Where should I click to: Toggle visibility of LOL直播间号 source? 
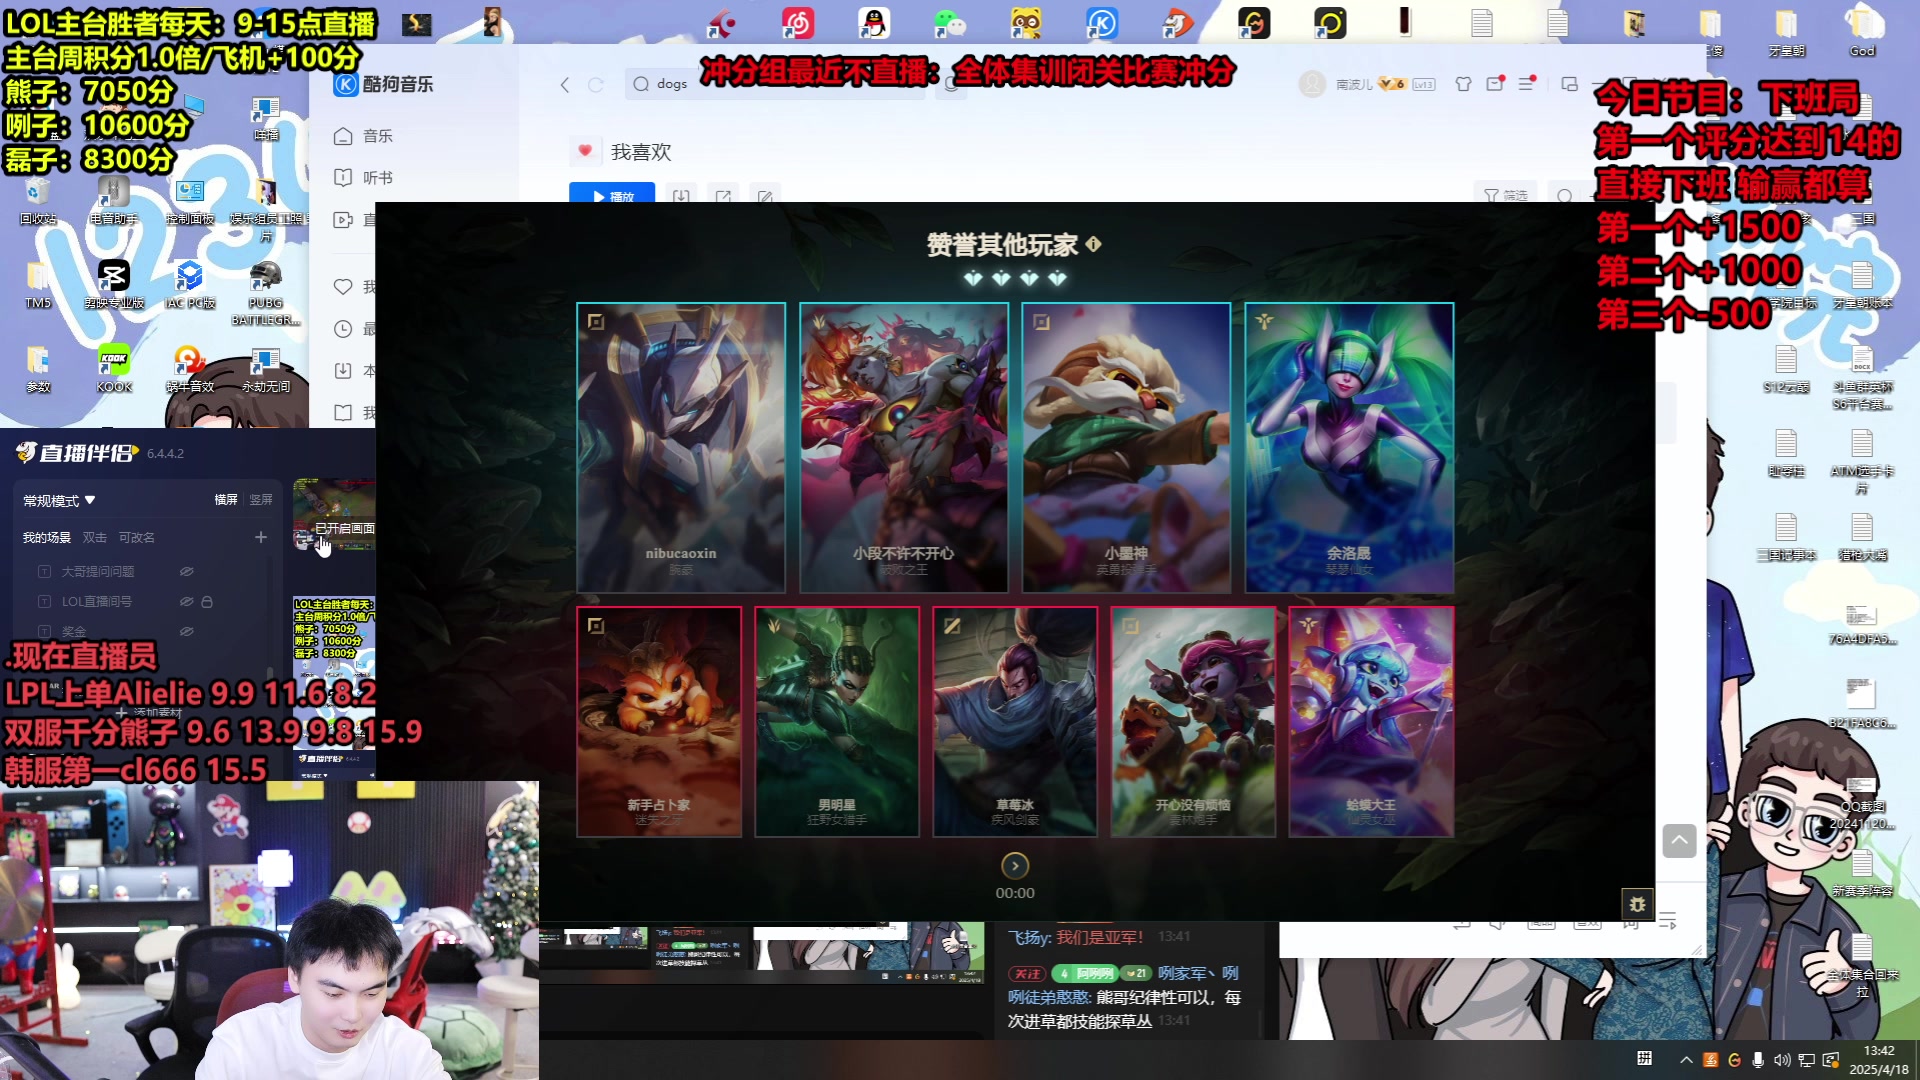click(x=186, y=602)
